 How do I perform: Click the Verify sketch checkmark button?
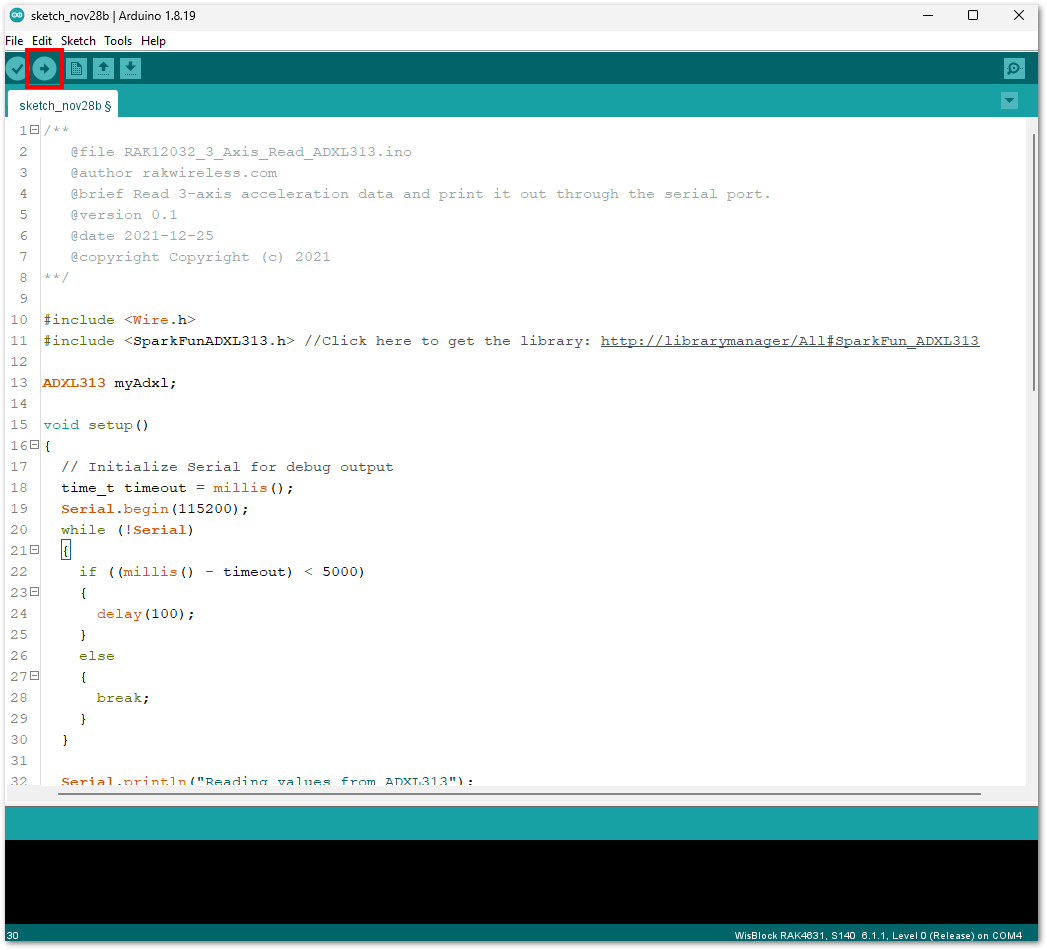click(x=17, y=68)
